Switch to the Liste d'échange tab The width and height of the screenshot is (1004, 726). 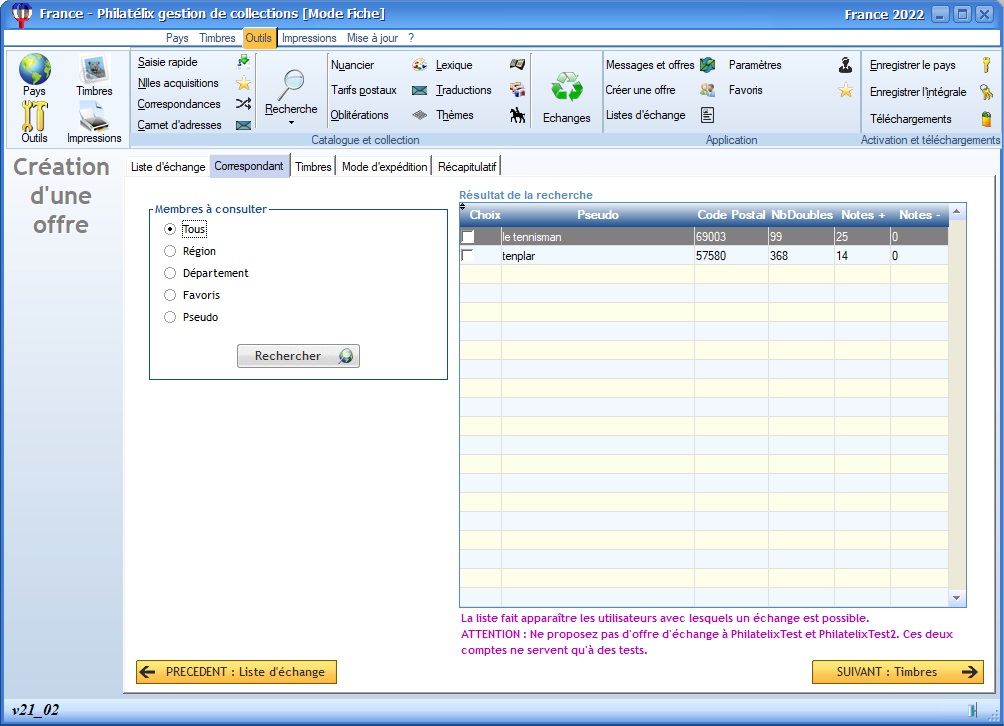[168, 166]
